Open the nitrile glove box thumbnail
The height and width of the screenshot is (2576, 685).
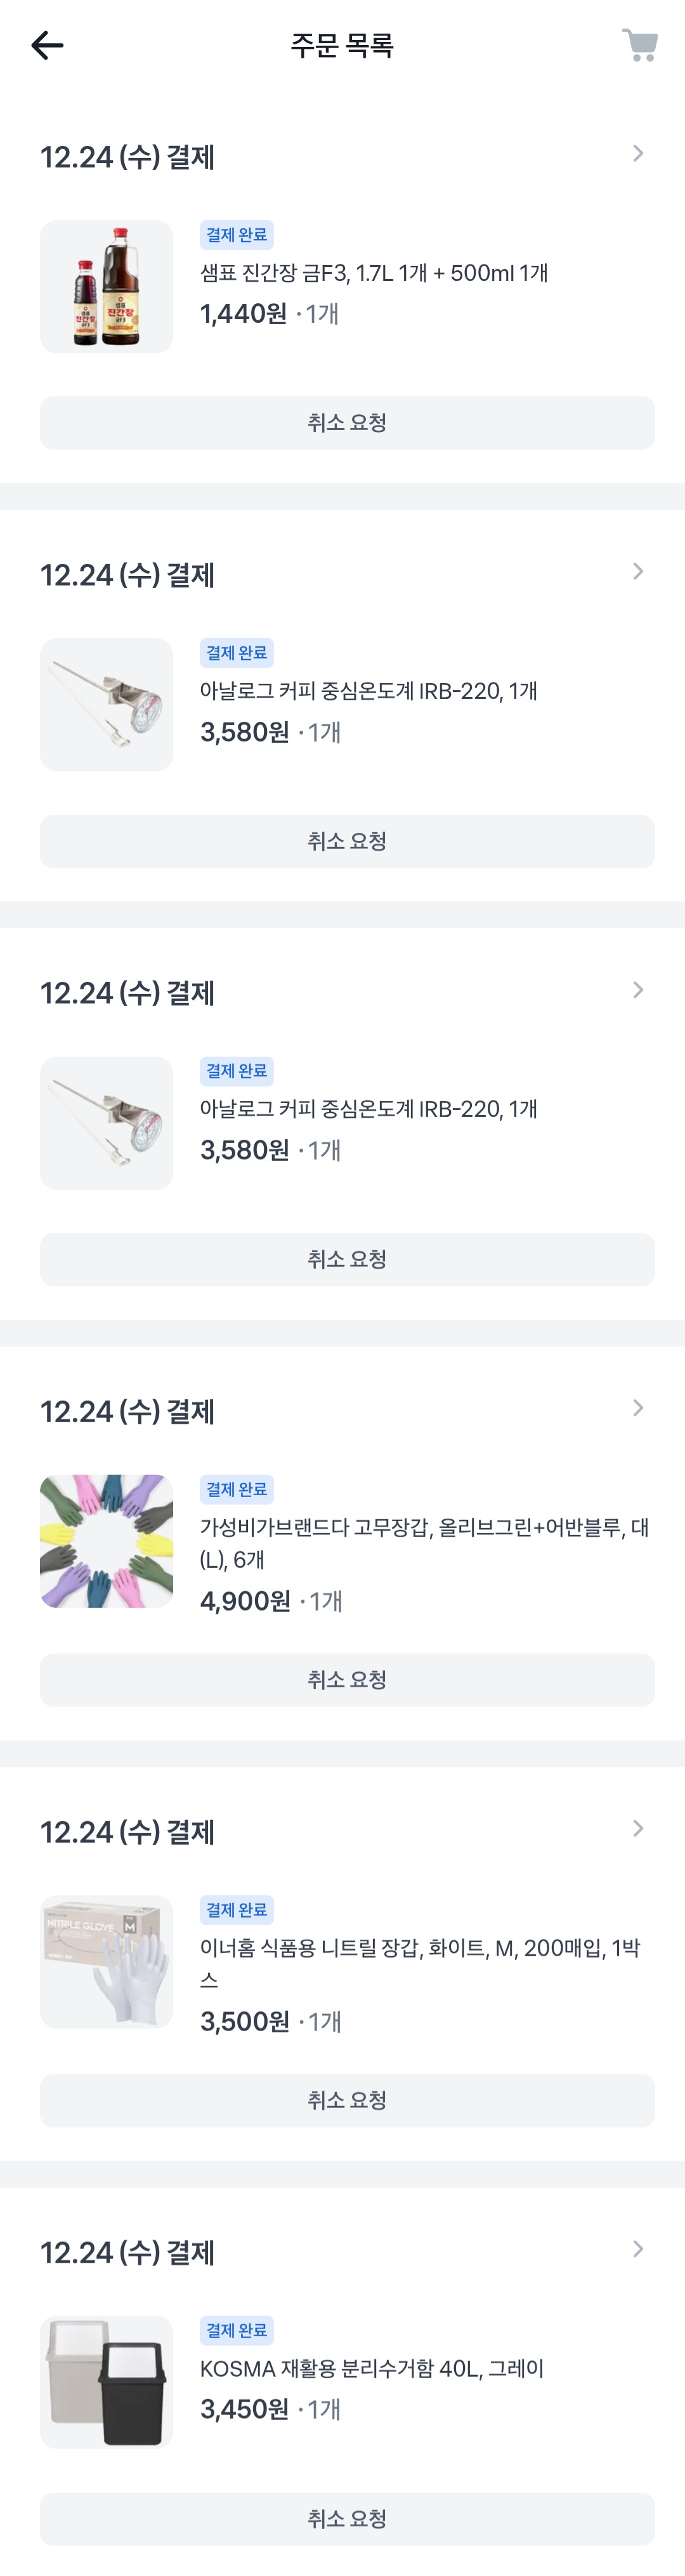pyautogui.click(x=106, y=1961)
